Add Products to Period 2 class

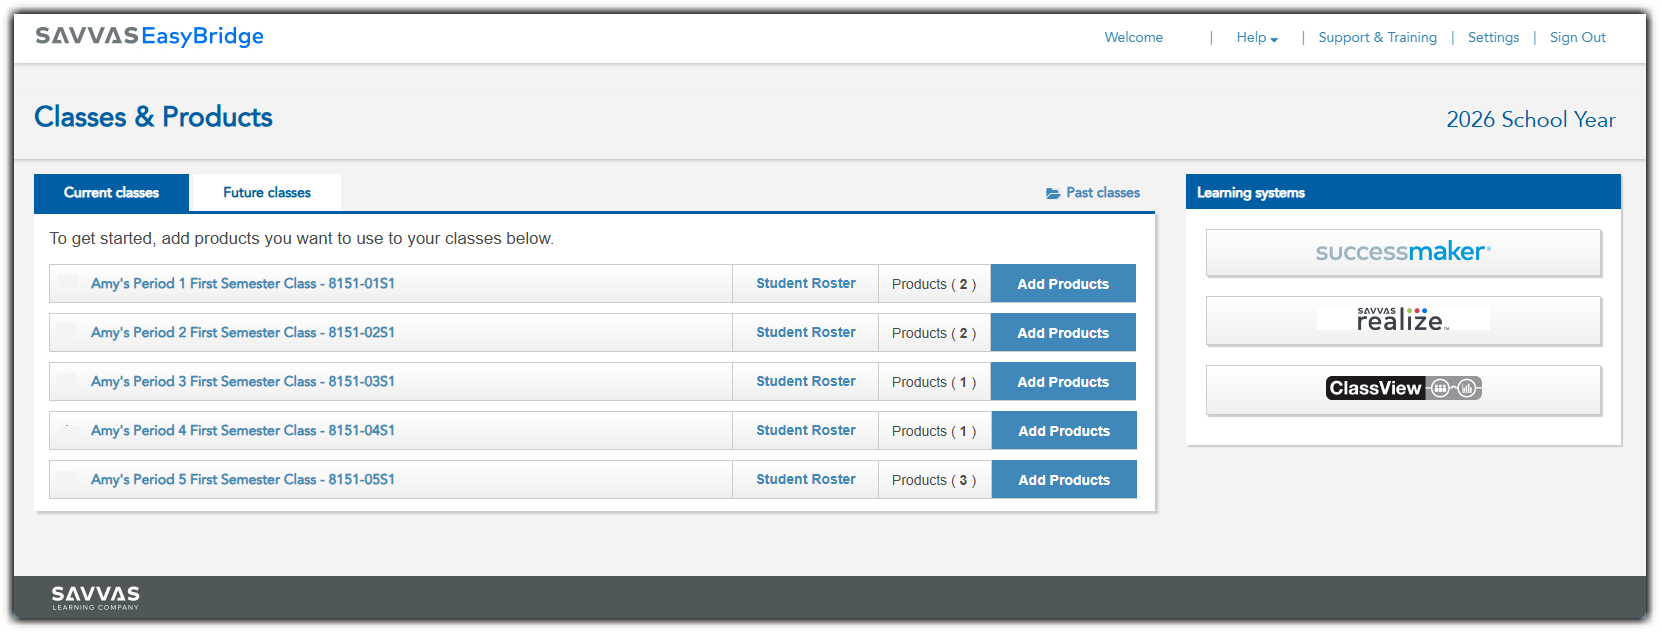click(x=1063, y=332)
